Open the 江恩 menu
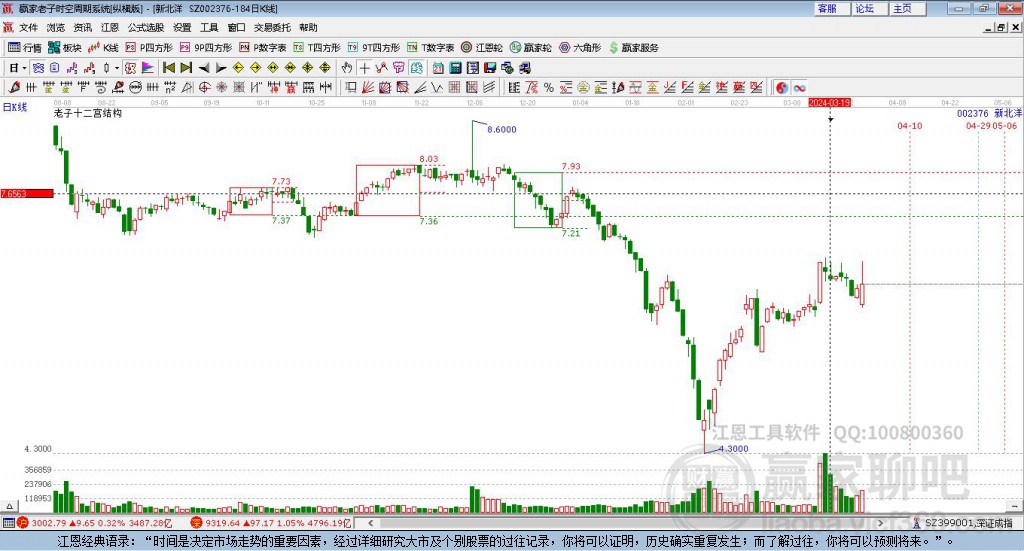The image size is (1024, 551). click(110, 27)
